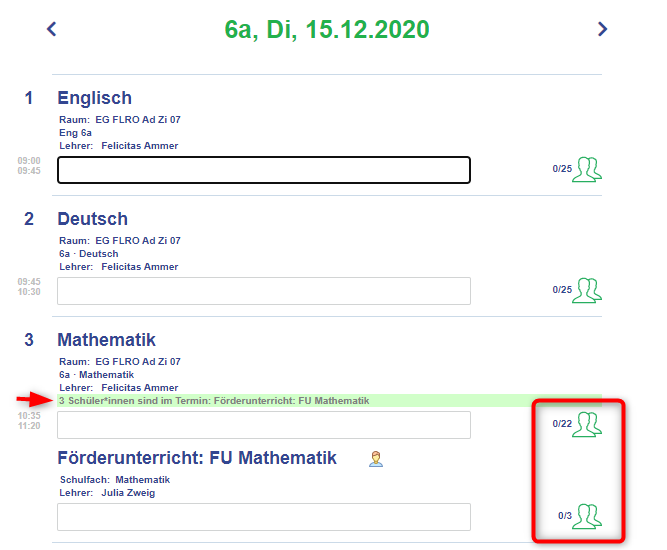Click the person icon beside Förderunterricht title

tap(376, 459)
